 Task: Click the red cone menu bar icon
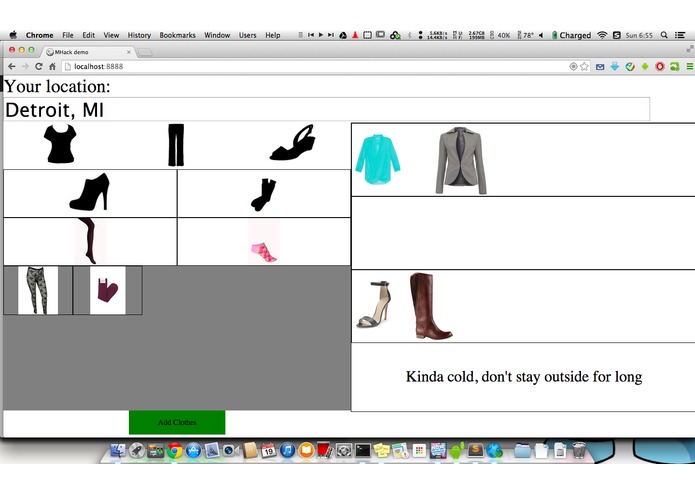click(x=355, y=35)
